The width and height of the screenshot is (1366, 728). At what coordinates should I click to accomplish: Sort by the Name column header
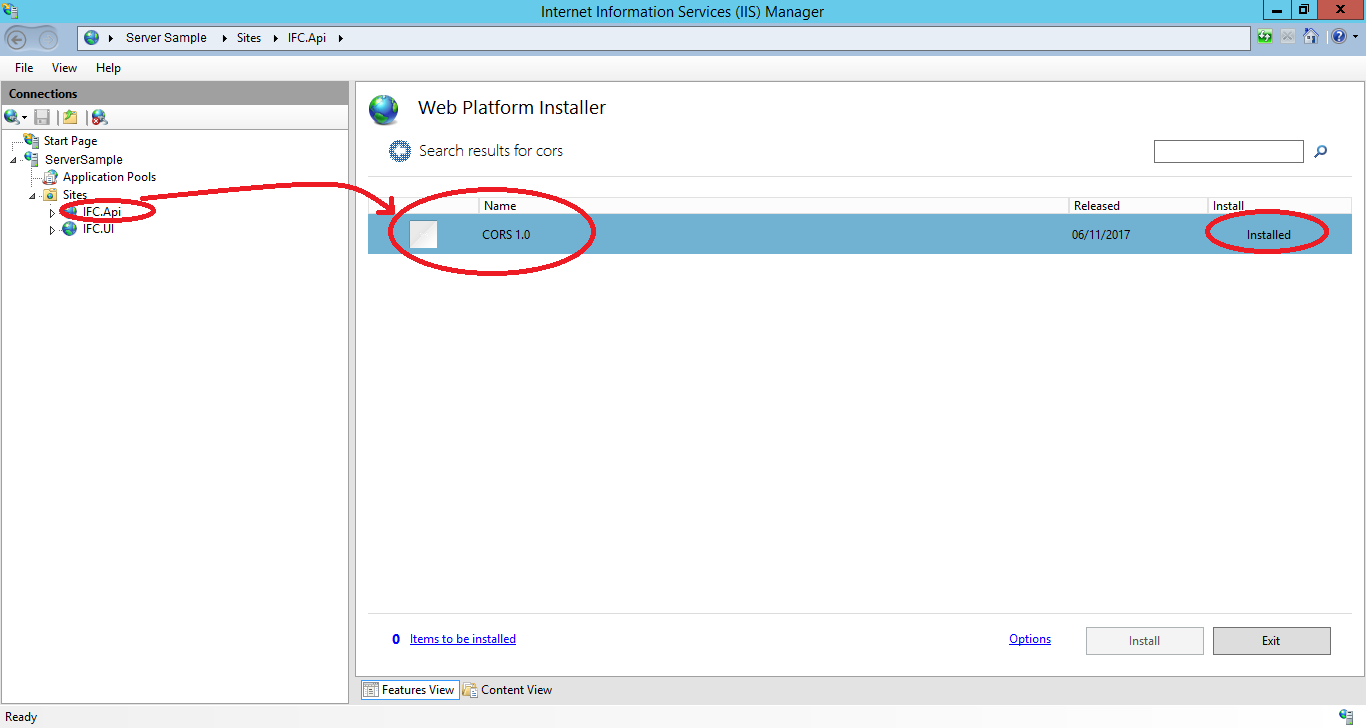pos(773,205)
